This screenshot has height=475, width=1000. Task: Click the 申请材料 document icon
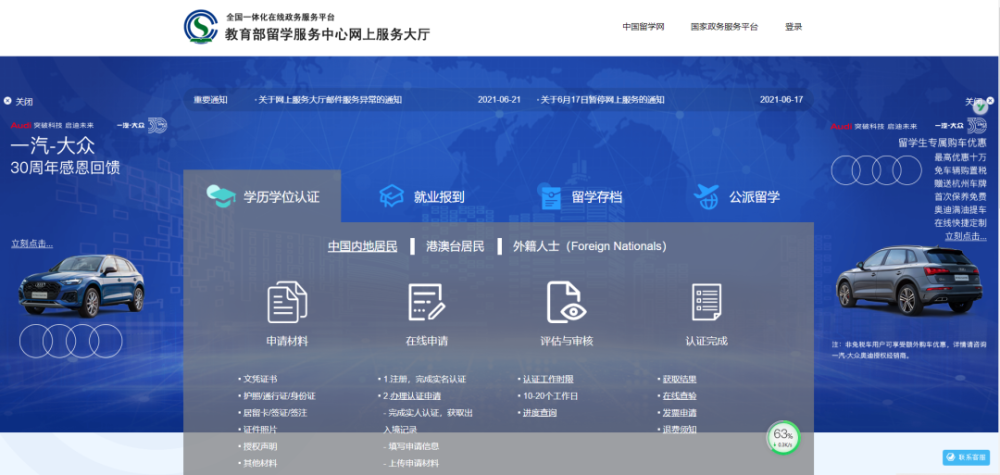click(287, 301)
